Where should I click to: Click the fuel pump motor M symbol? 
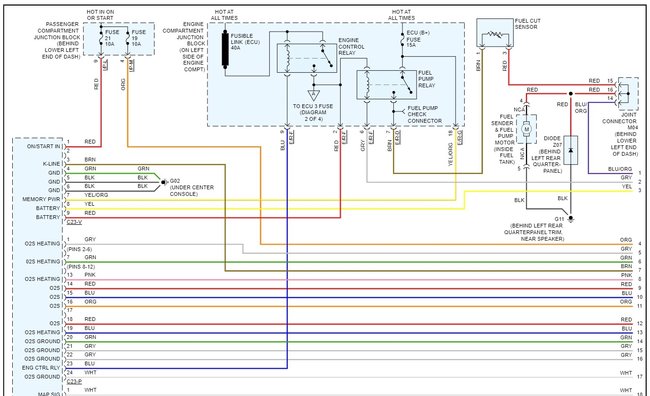(526, 129)
